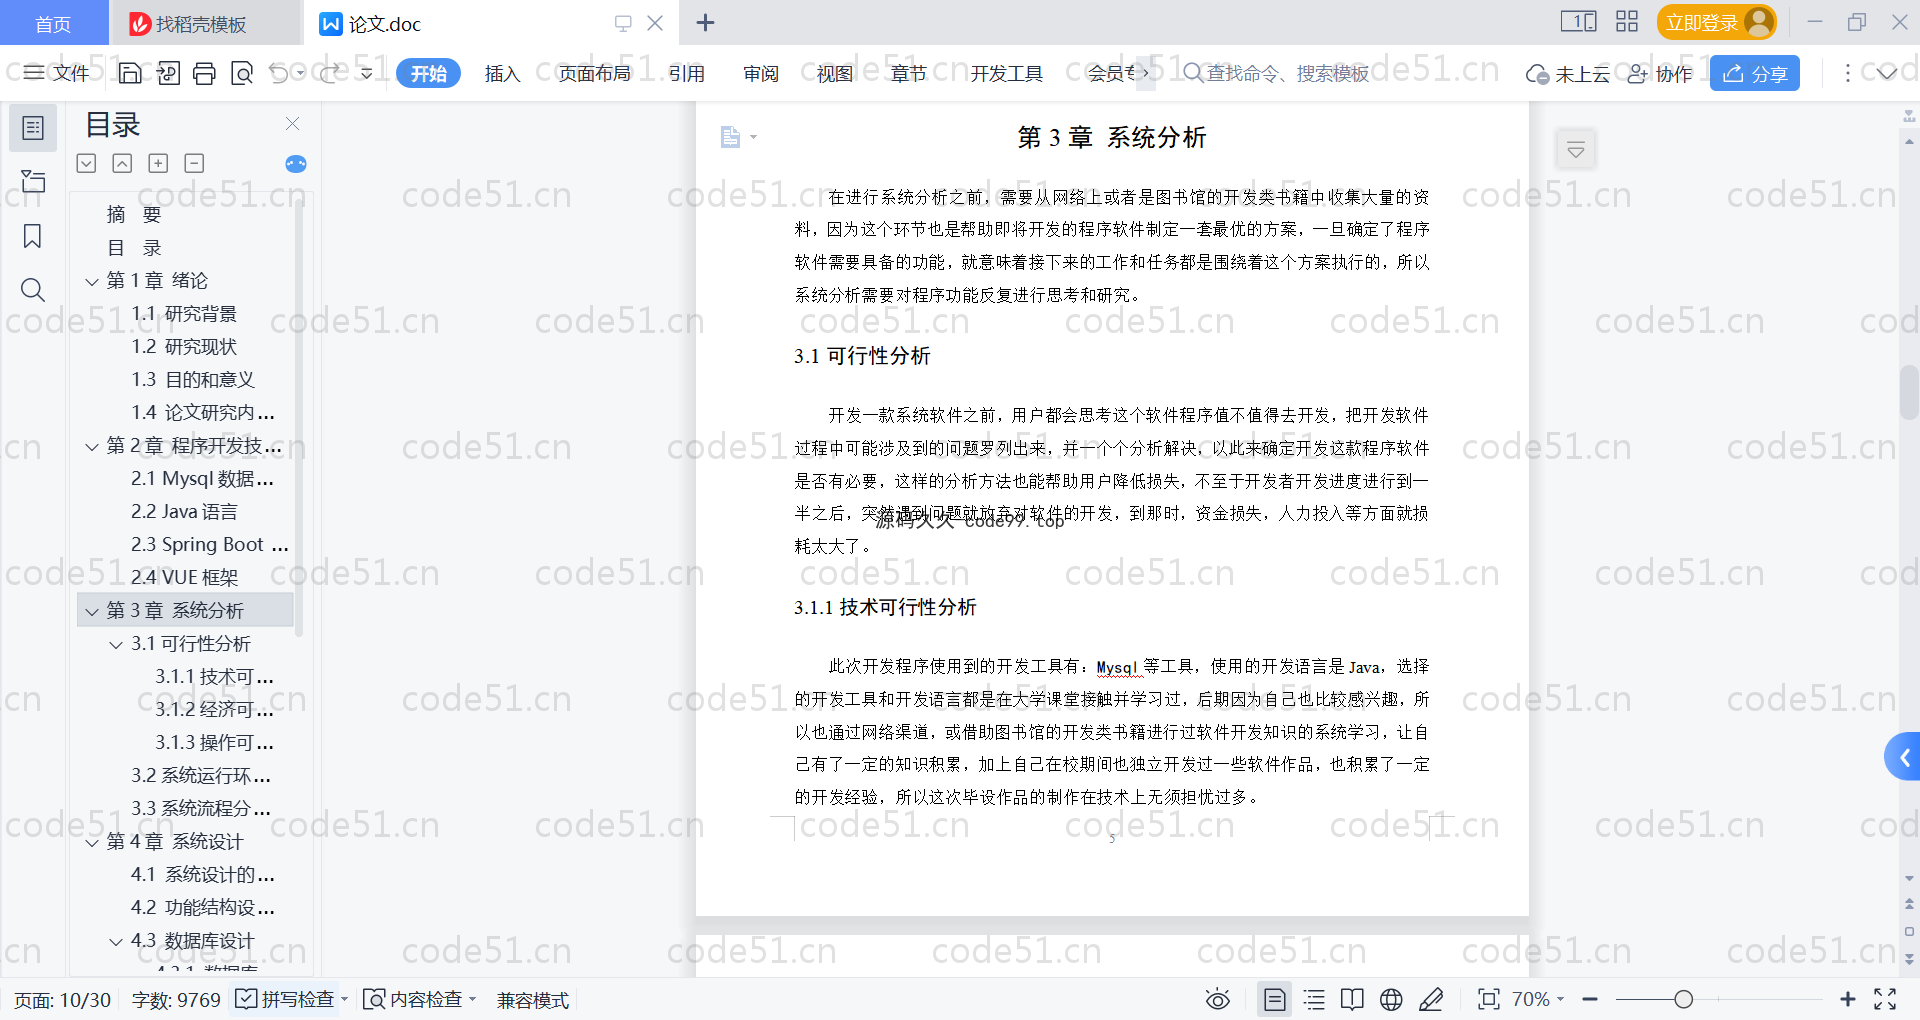The width and height of the screenshot is (1920, 1020).
Task: Open the quick access toolbar dropdown arrow
Action: click(367, 73)
